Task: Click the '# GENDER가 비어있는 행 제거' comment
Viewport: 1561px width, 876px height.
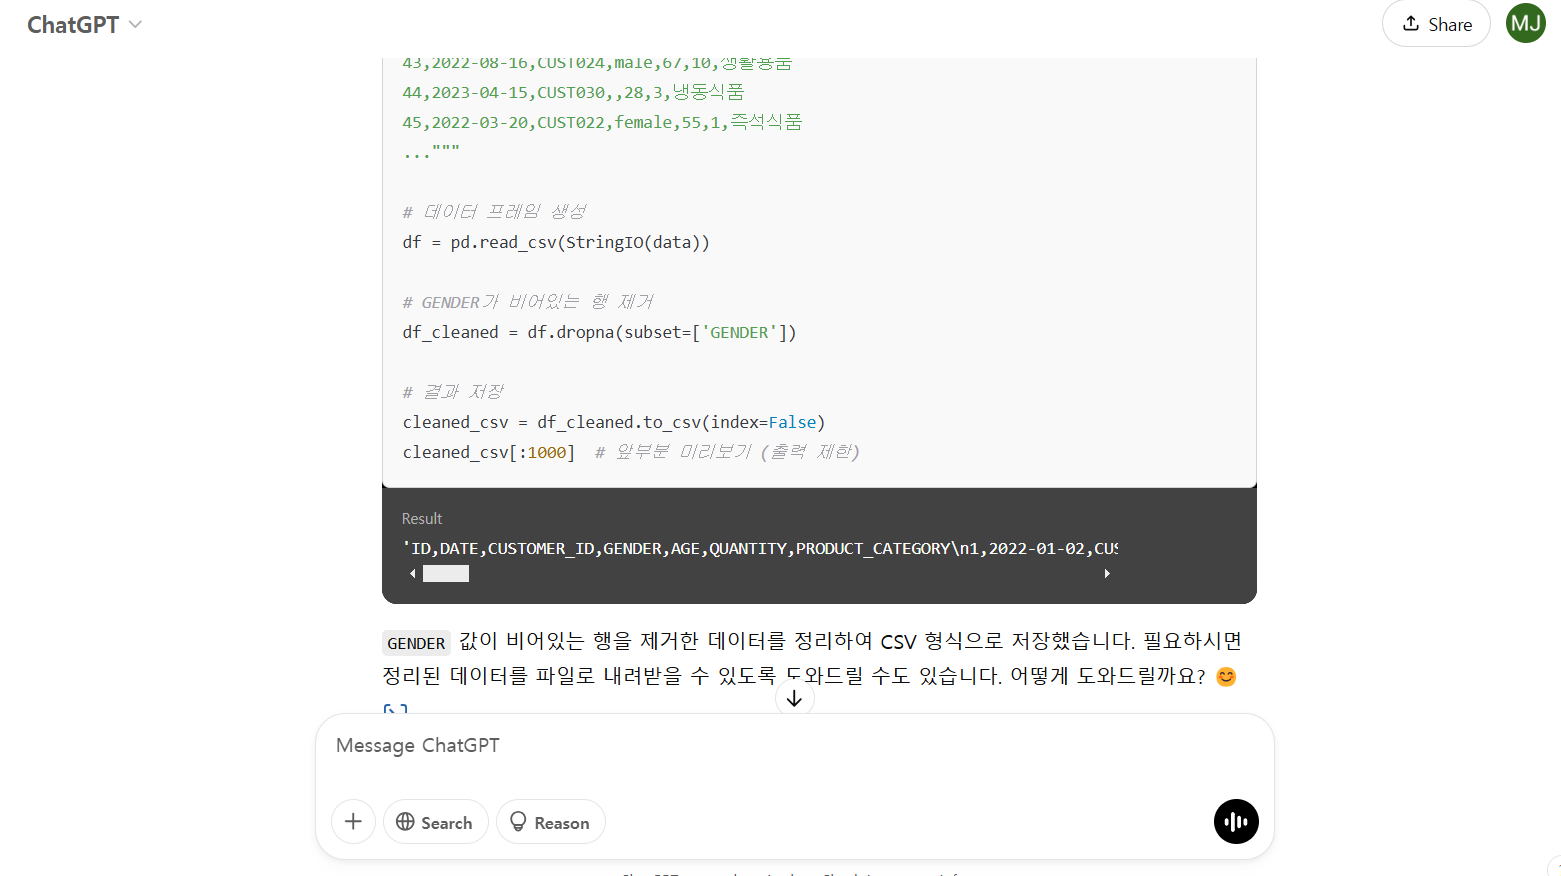Action: 528,302
